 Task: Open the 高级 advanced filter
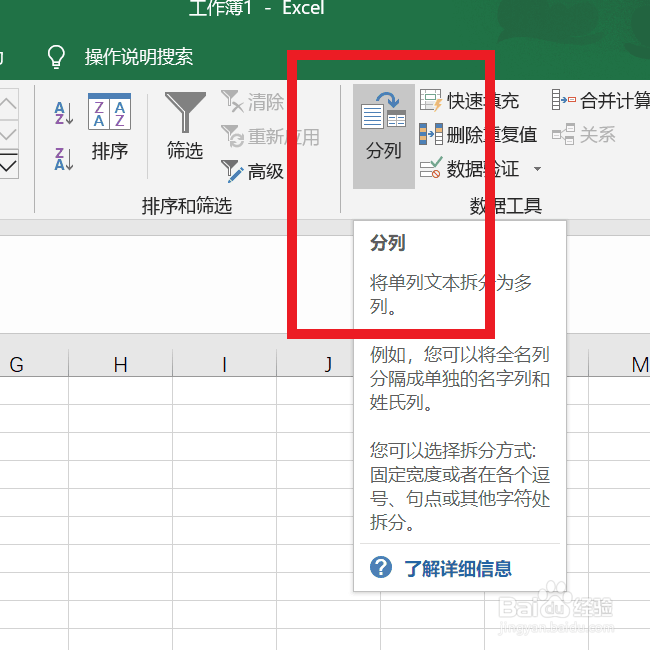(x=252, y=171)
